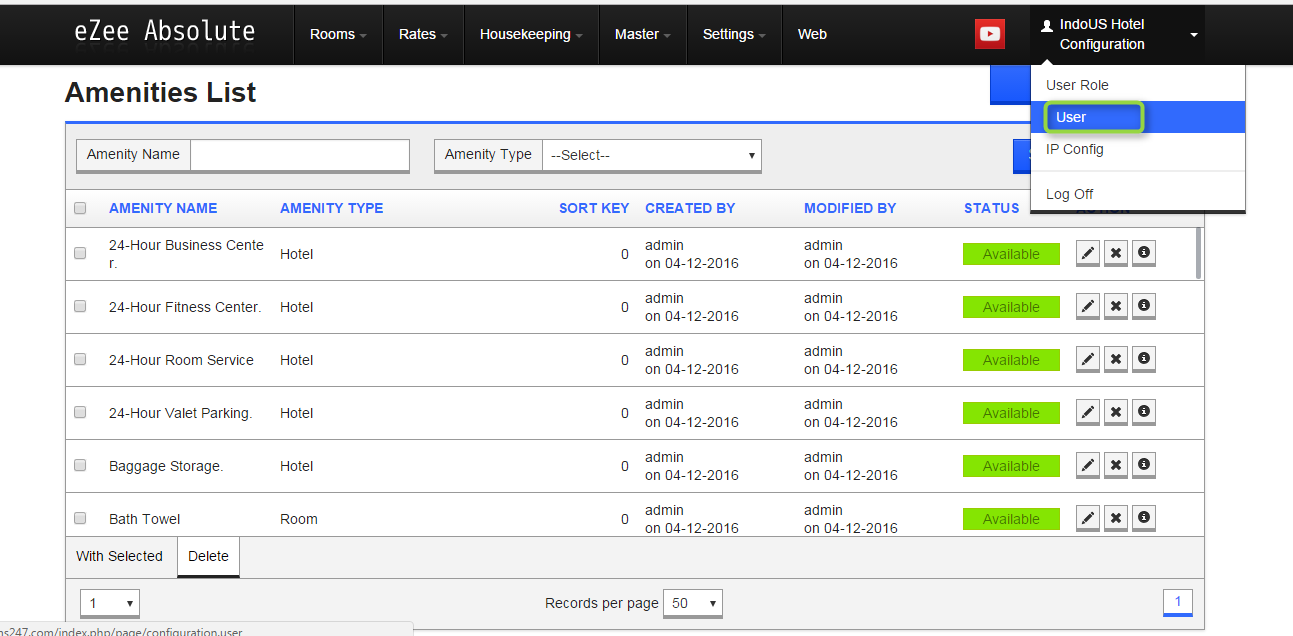Toggle Available status for Bath Towel
The height and width of the screenshot is (636, 1293).
(1011, 519)
